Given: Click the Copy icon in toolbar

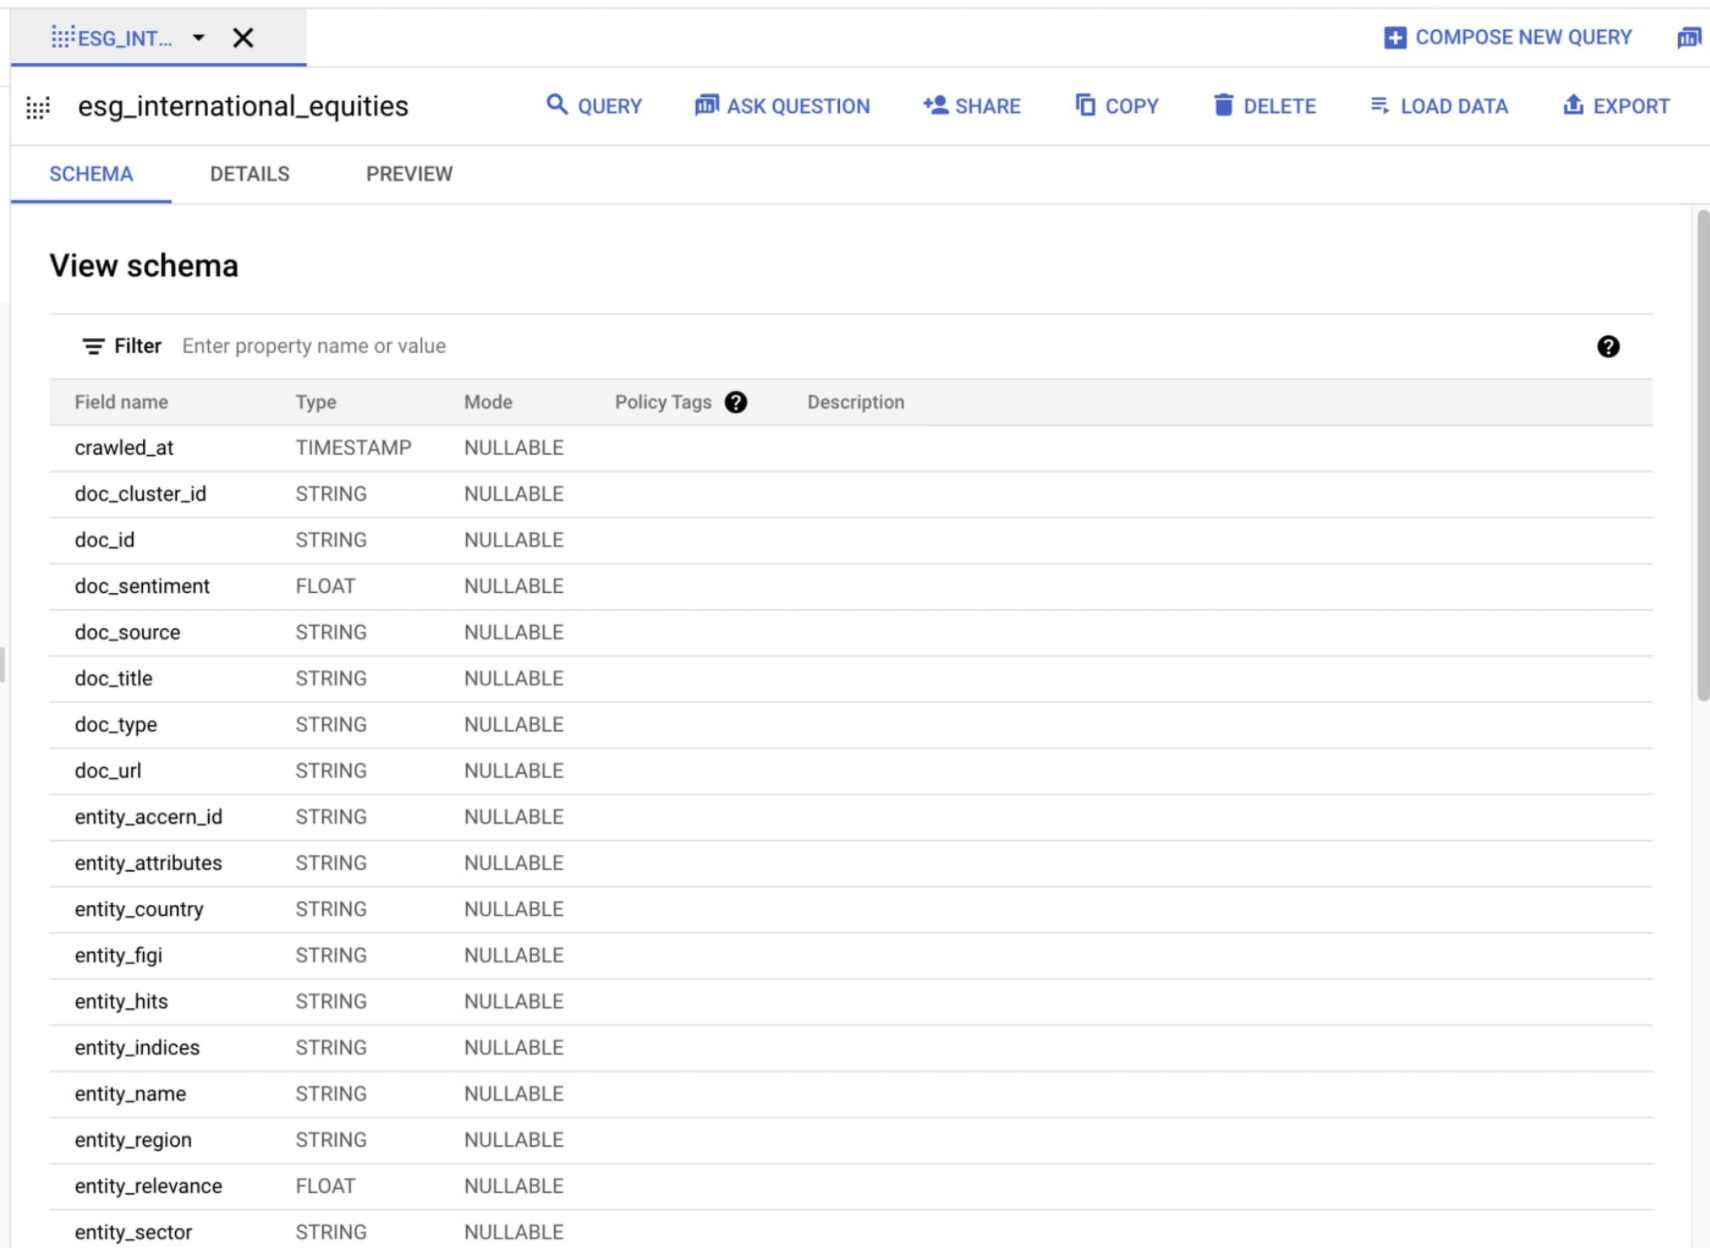Looking at the screenshot, I should 1085,105.
